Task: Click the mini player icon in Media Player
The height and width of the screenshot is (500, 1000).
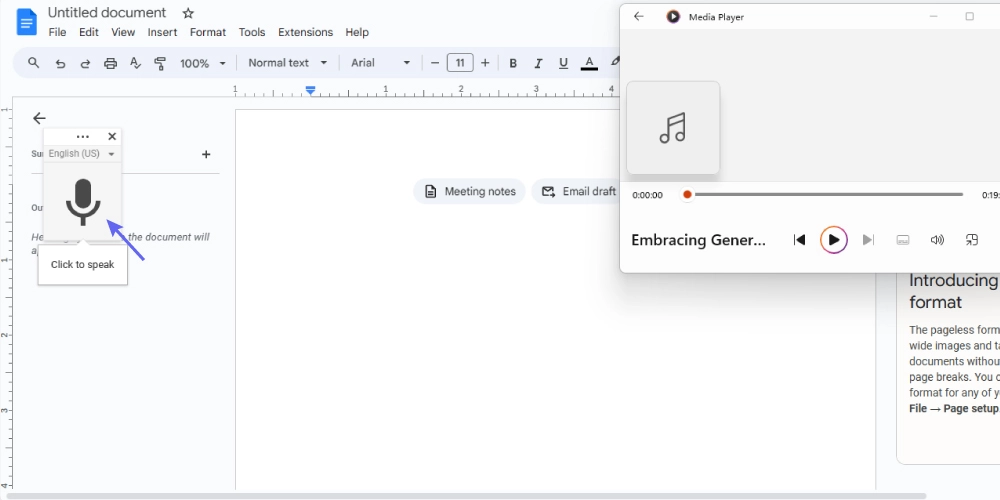Action: point(971,240)
